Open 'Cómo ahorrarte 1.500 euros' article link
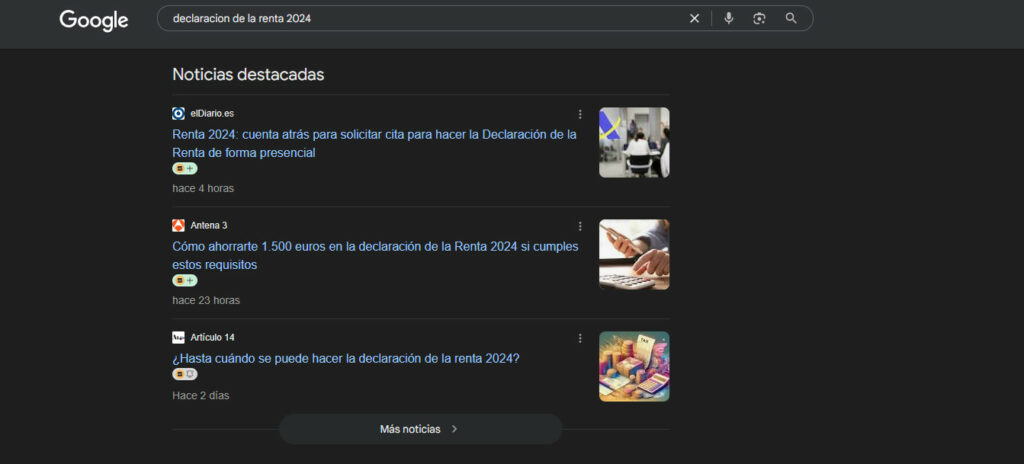 click(375, 256)
